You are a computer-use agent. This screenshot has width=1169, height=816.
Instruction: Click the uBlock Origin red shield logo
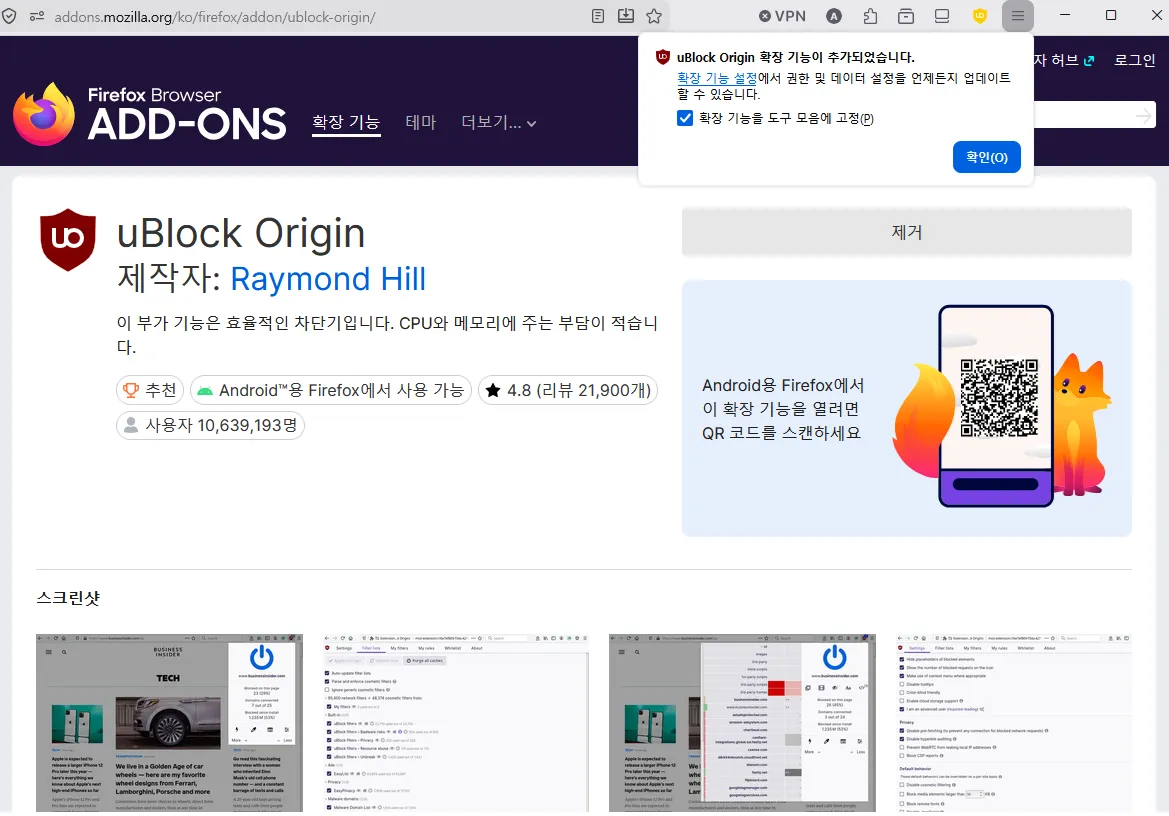pos(68,240)
